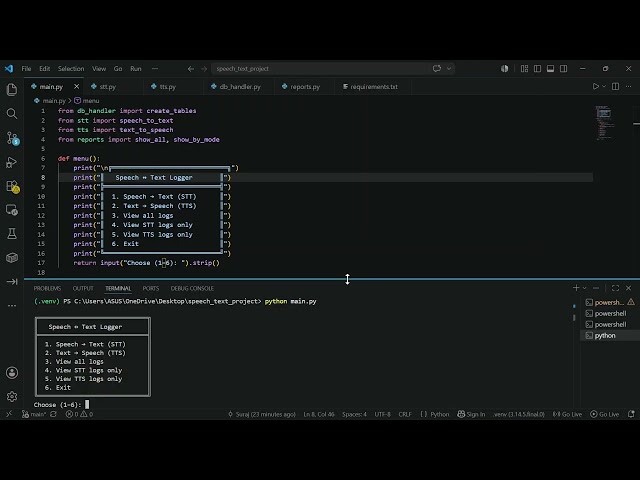The image size is (640, 480).
Task: Go back with the navigation arrow
Action: tap(191, 69)
